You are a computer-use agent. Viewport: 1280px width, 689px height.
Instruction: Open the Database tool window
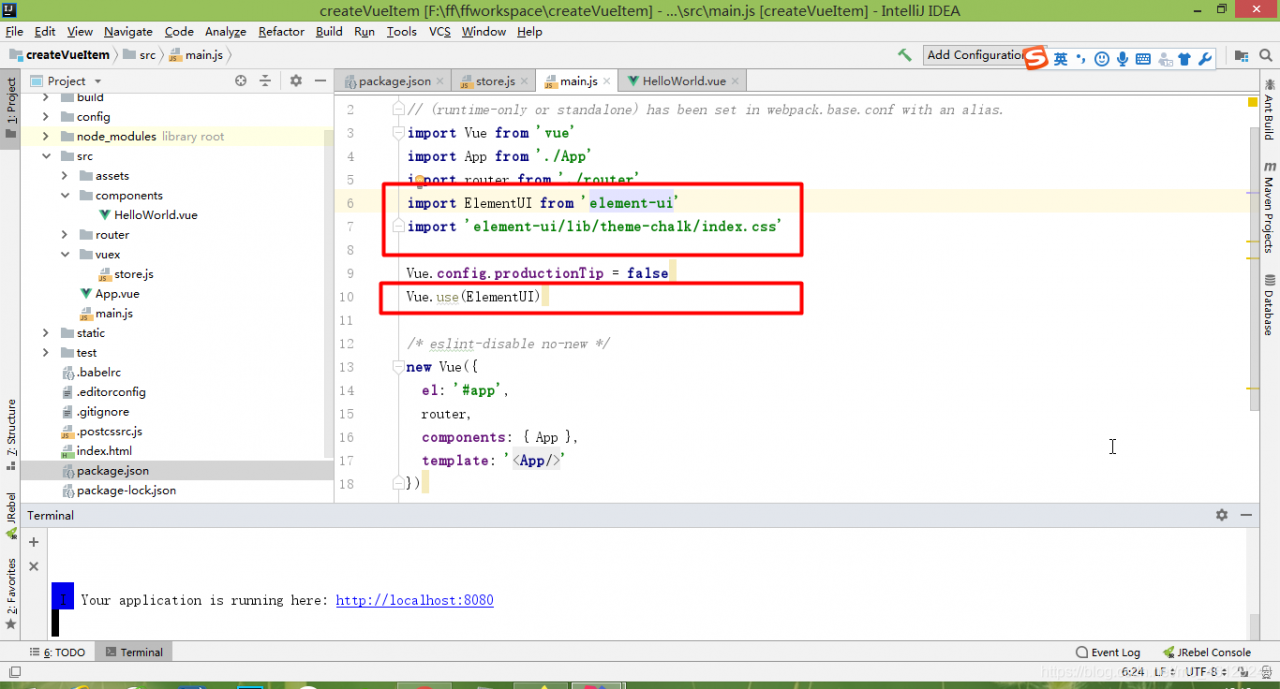pyautogui.click(x=1269, y=306)
